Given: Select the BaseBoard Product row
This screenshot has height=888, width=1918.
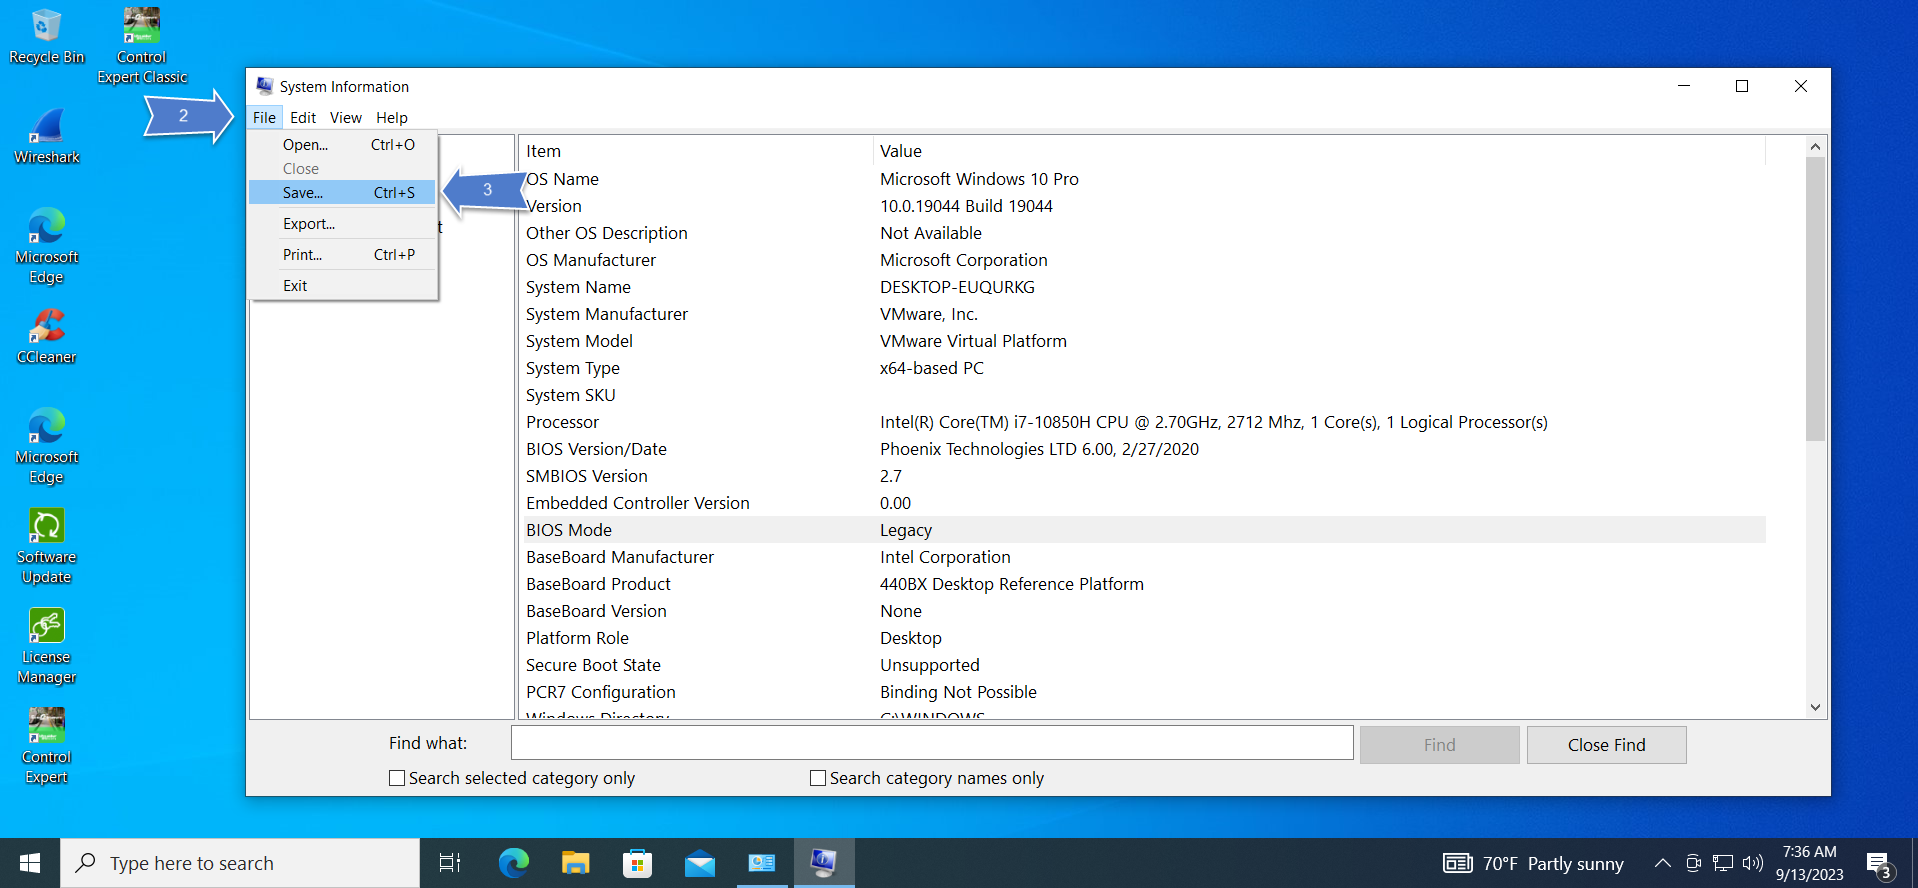Looking at the screenshot, I should 1143,584.
